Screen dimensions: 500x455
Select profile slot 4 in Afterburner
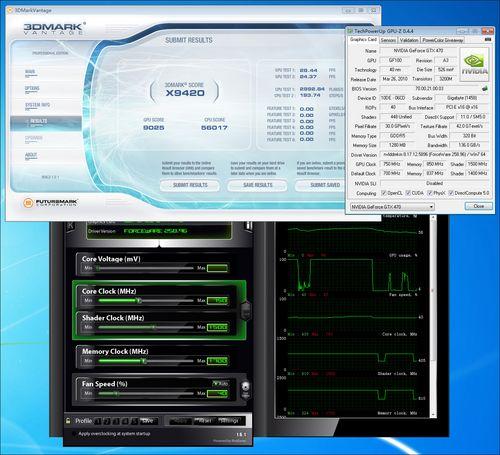pos(125,421)
